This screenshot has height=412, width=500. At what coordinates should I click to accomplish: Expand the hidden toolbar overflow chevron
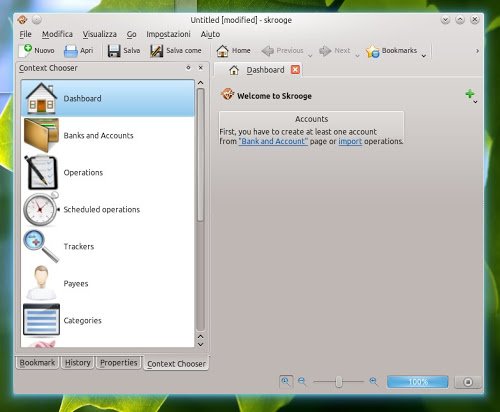point(477,51)
